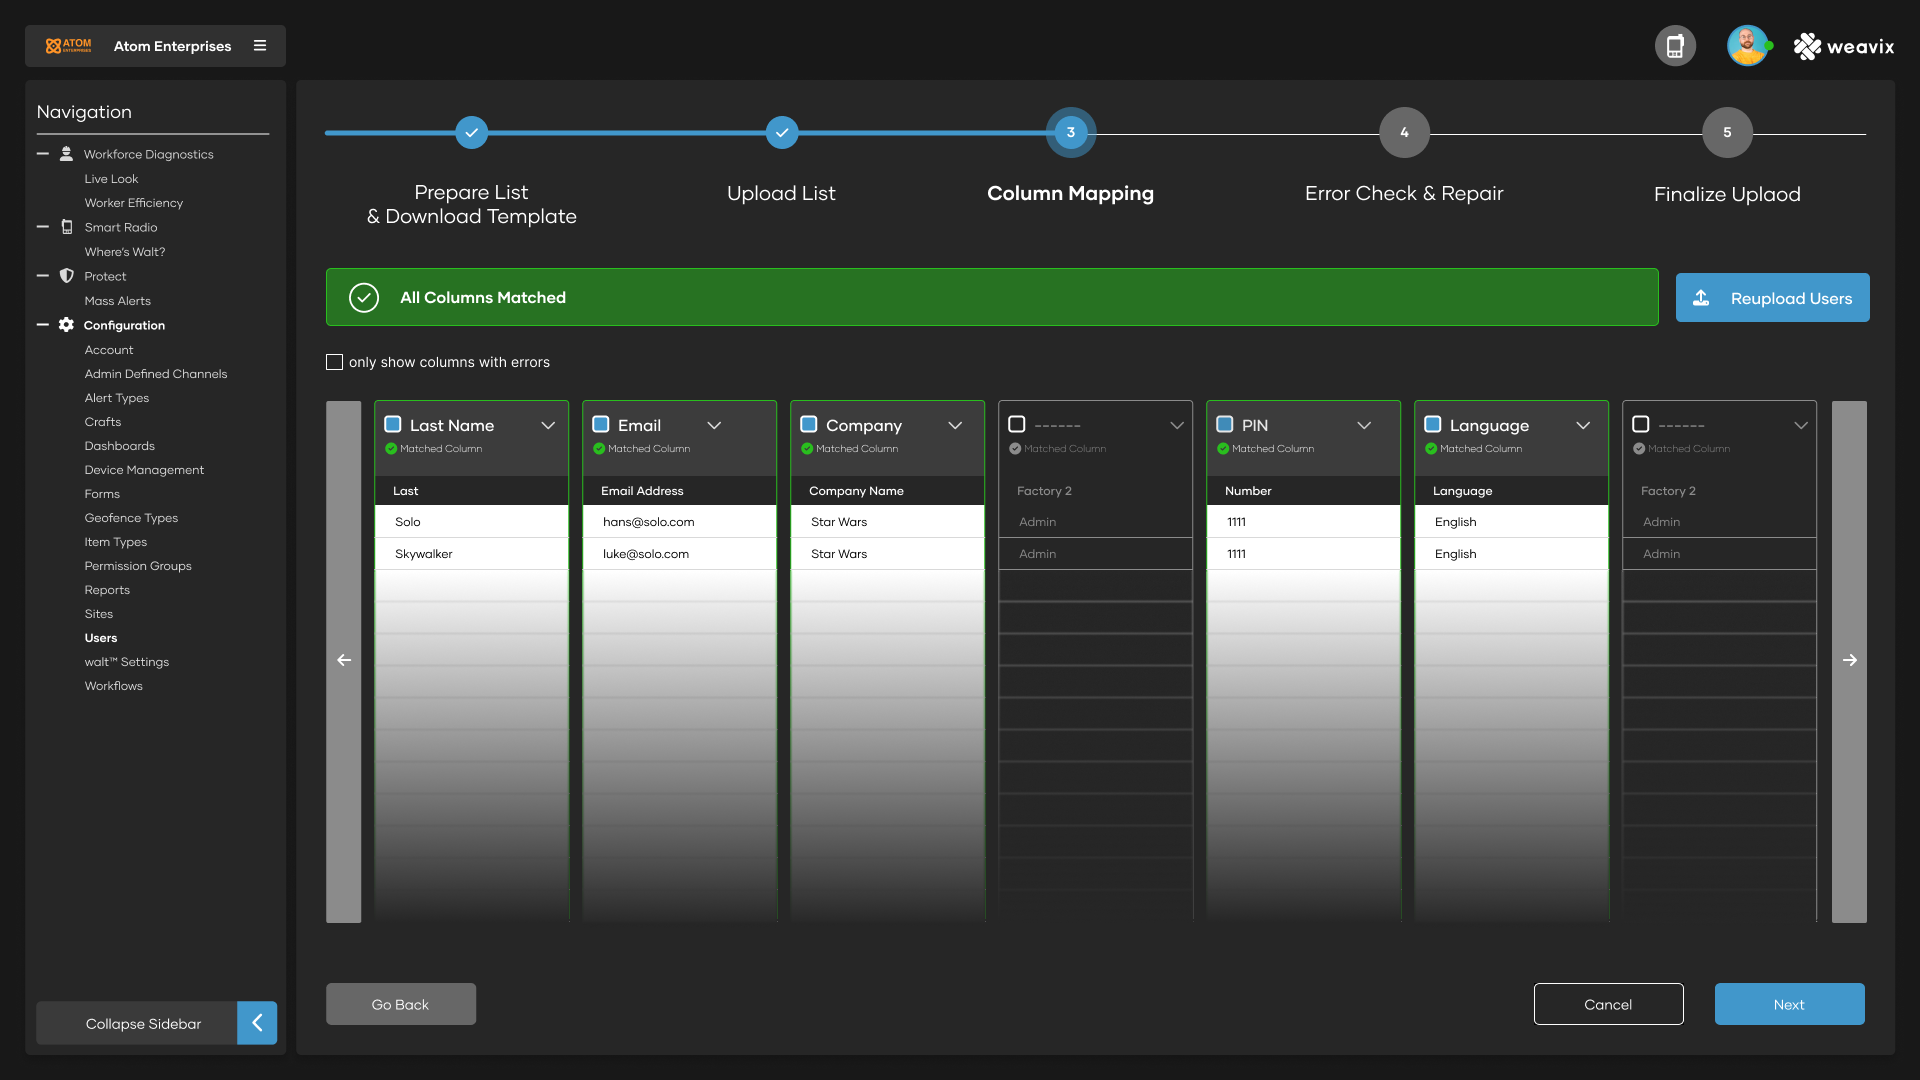Image resolution: width=1920 pixels, height=1080 pixels.
Task: Toggle the Language column checkbox
Action: (x=1433, y=425)
